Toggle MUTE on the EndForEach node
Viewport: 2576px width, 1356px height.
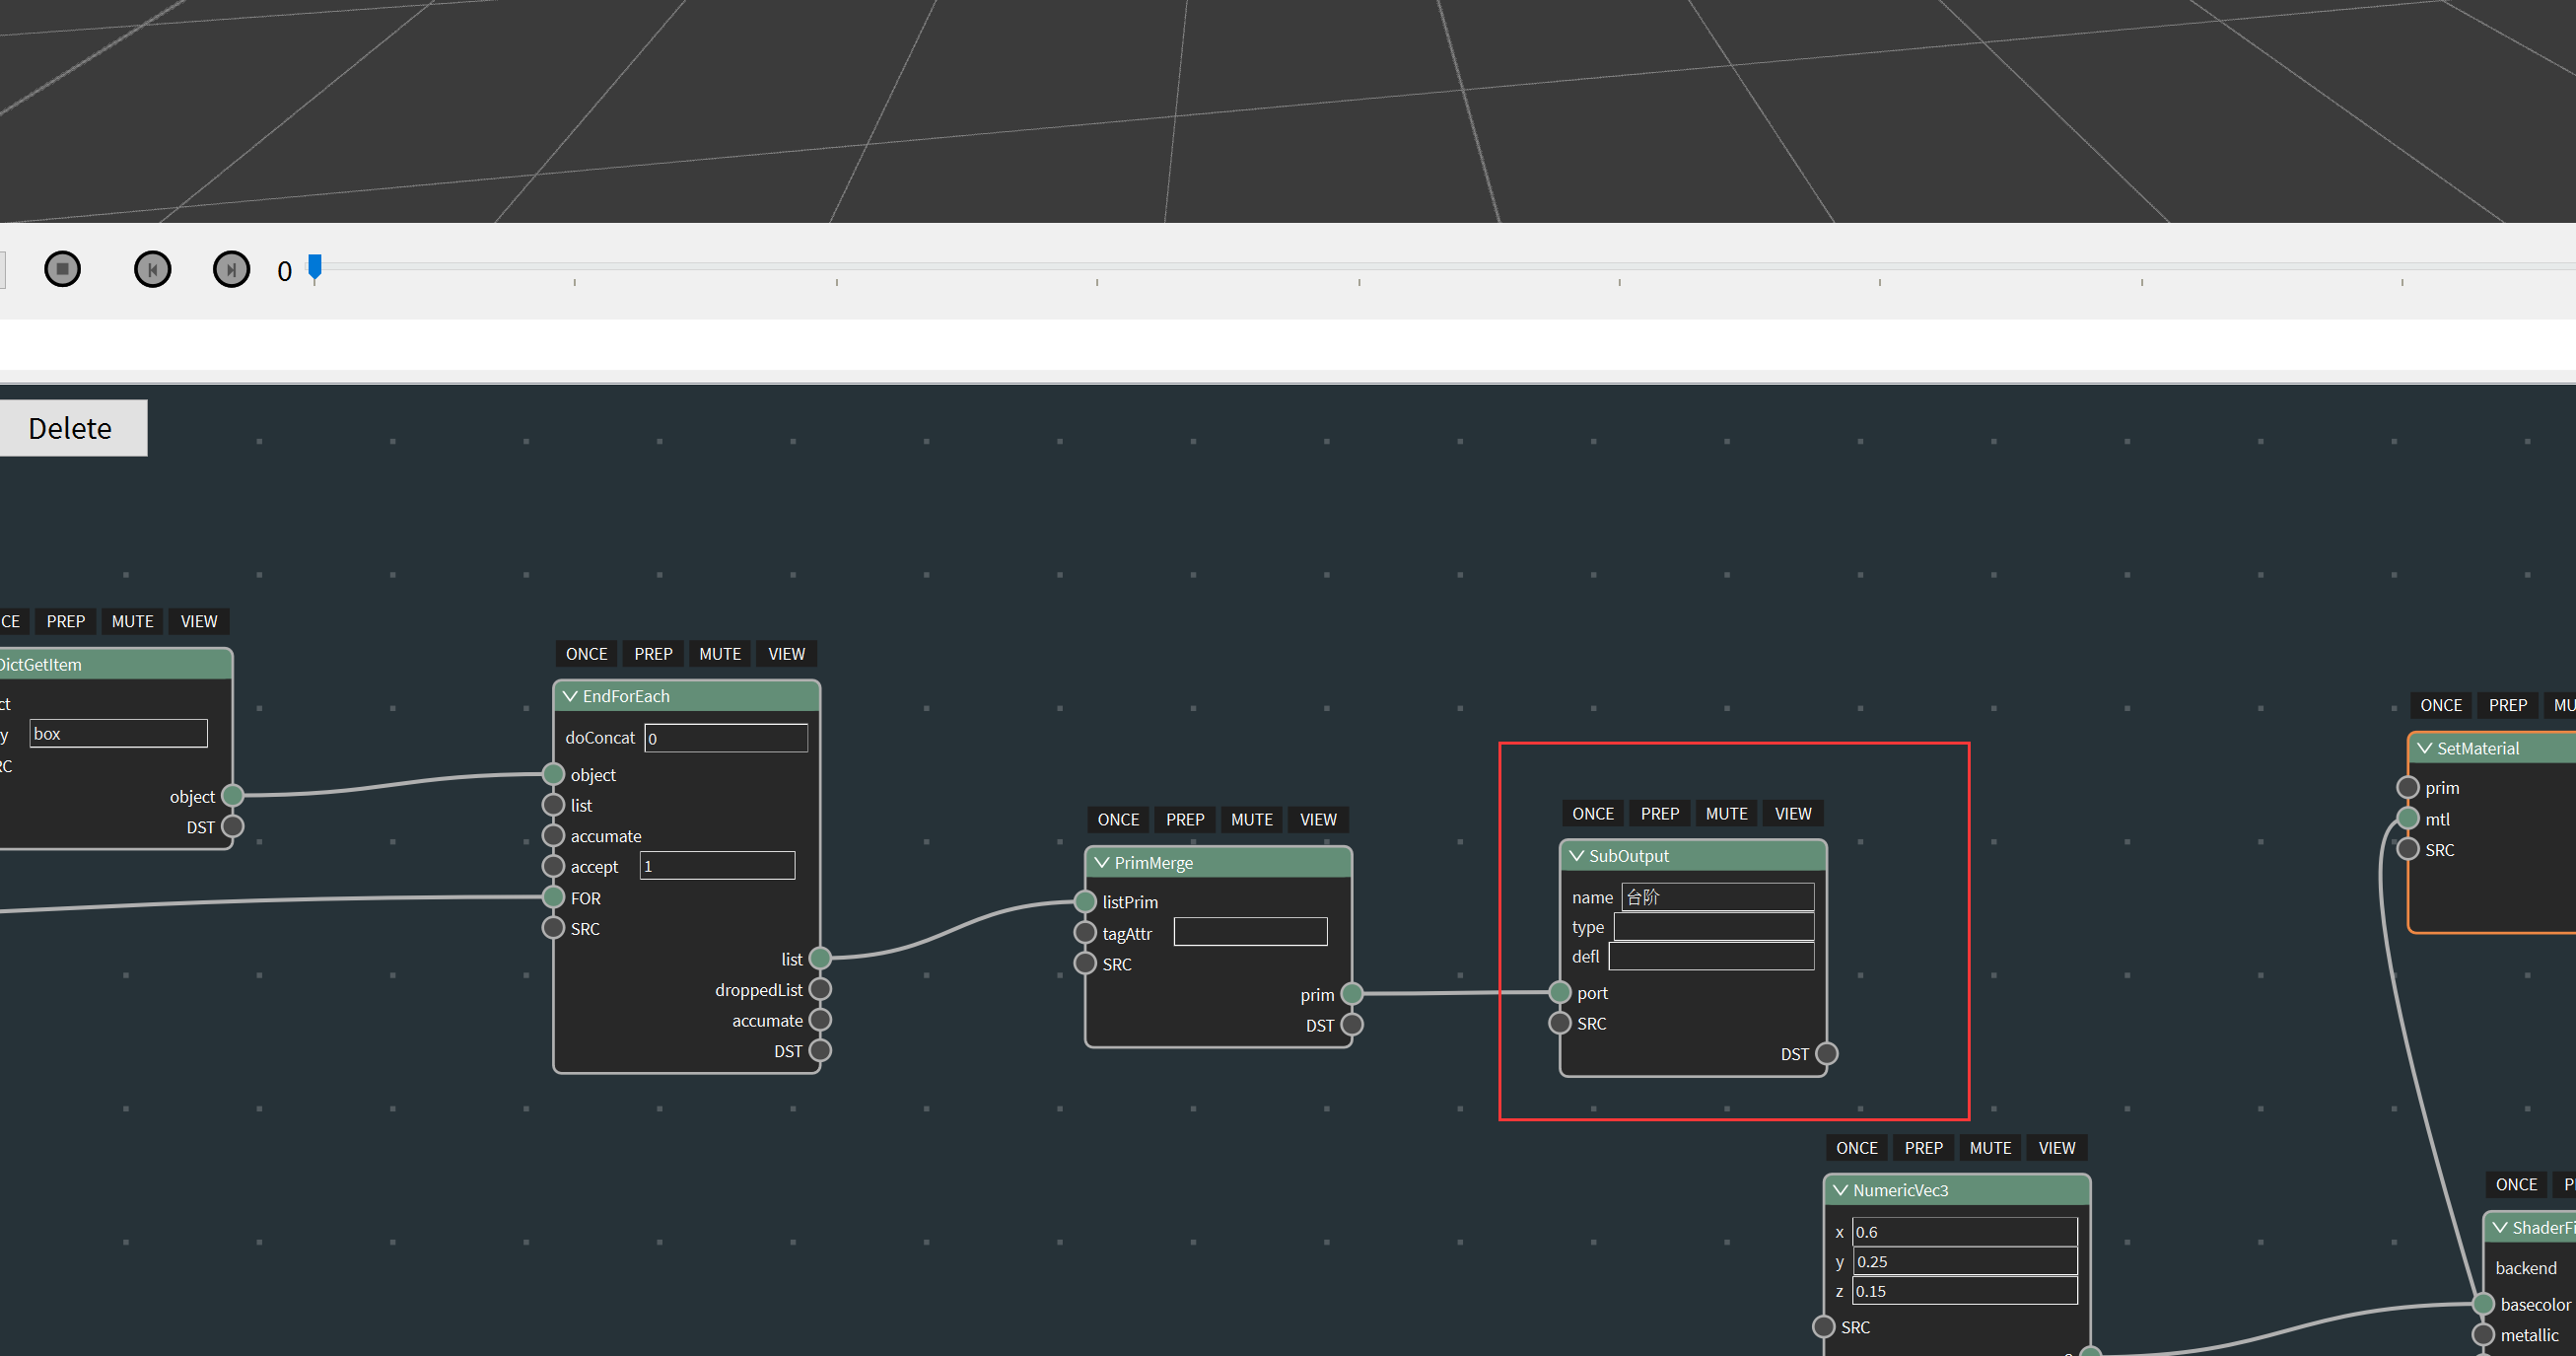click(720, 654)
